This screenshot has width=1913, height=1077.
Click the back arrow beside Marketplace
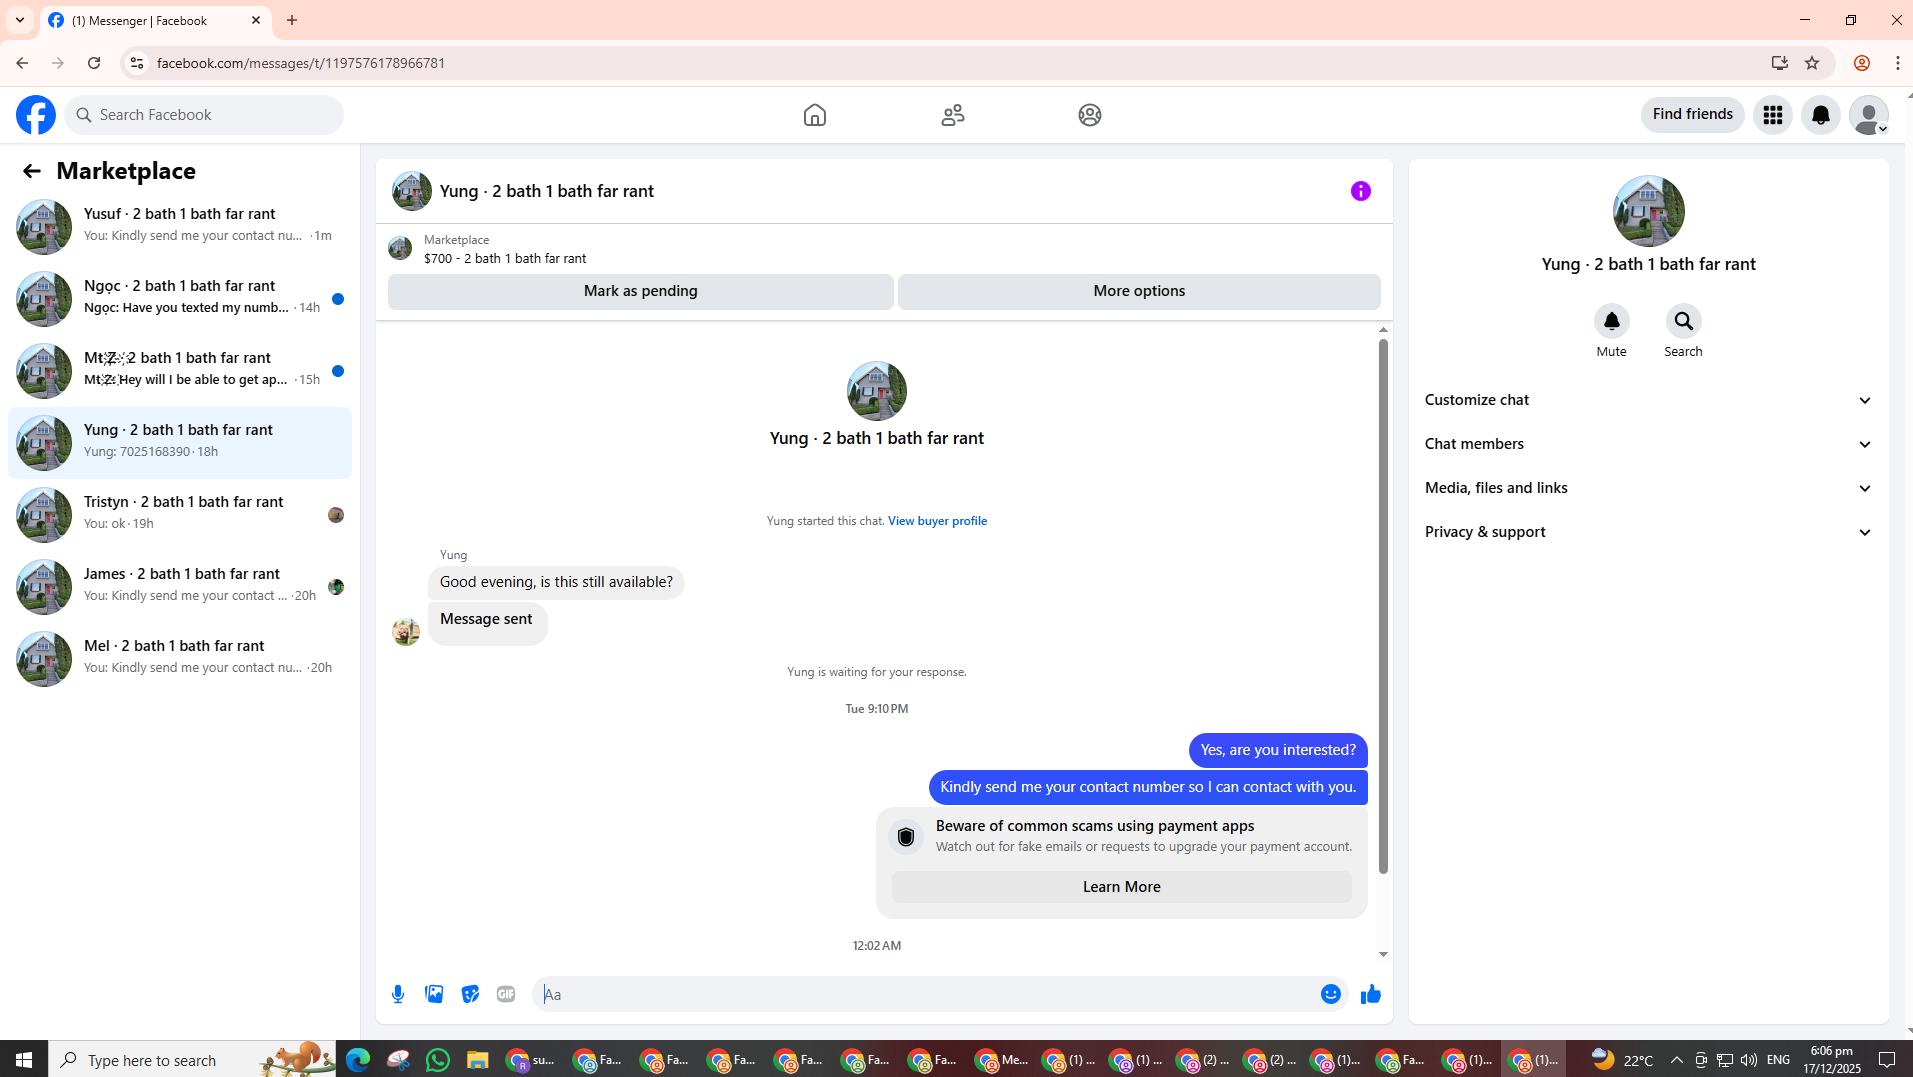pyautogui.click(x=32, y=171)
